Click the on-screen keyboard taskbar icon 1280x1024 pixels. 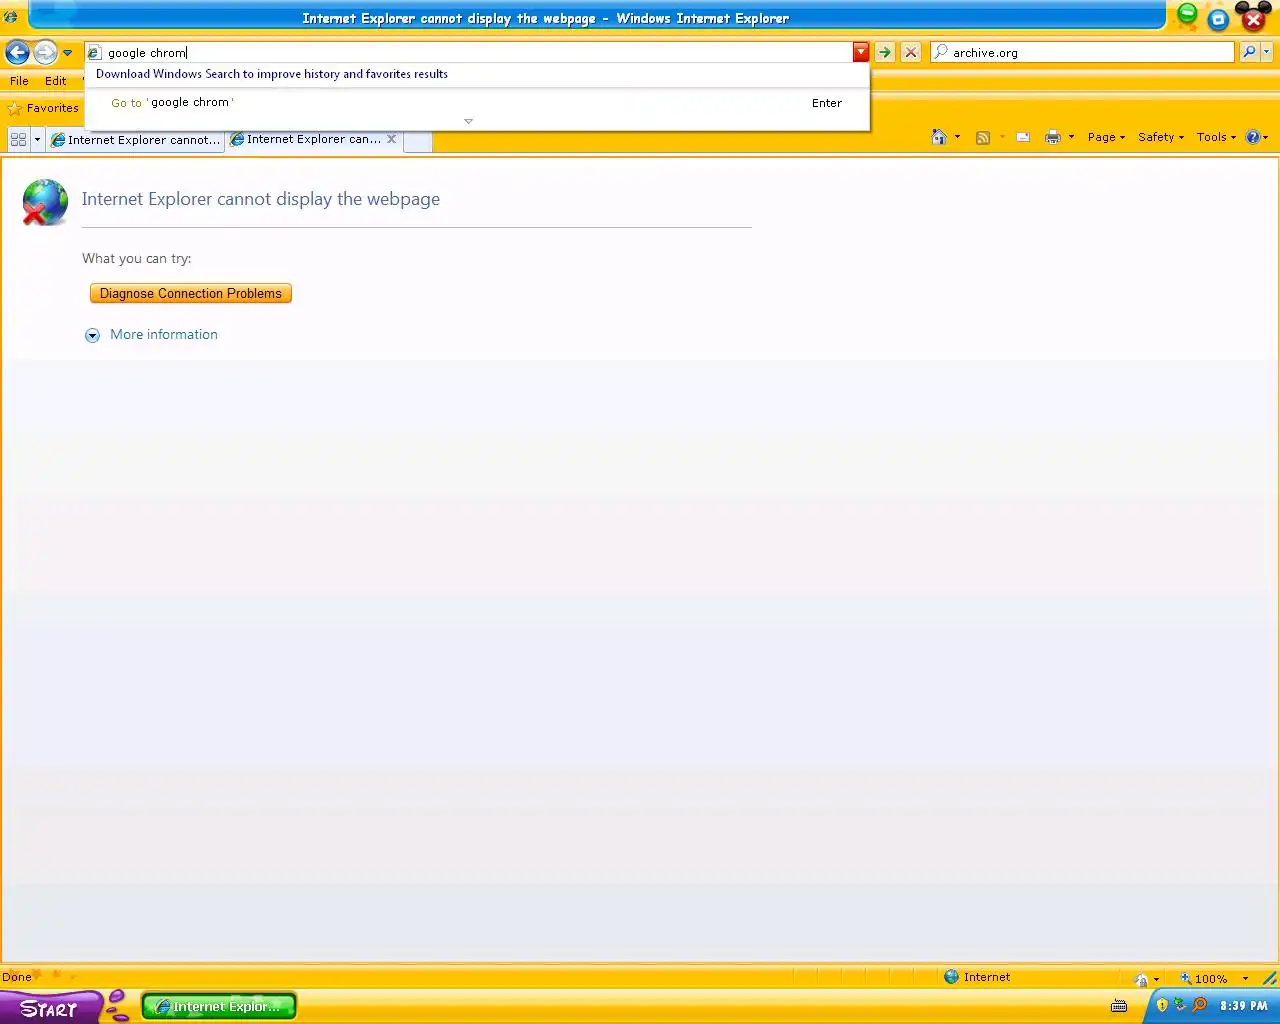1119,1006
